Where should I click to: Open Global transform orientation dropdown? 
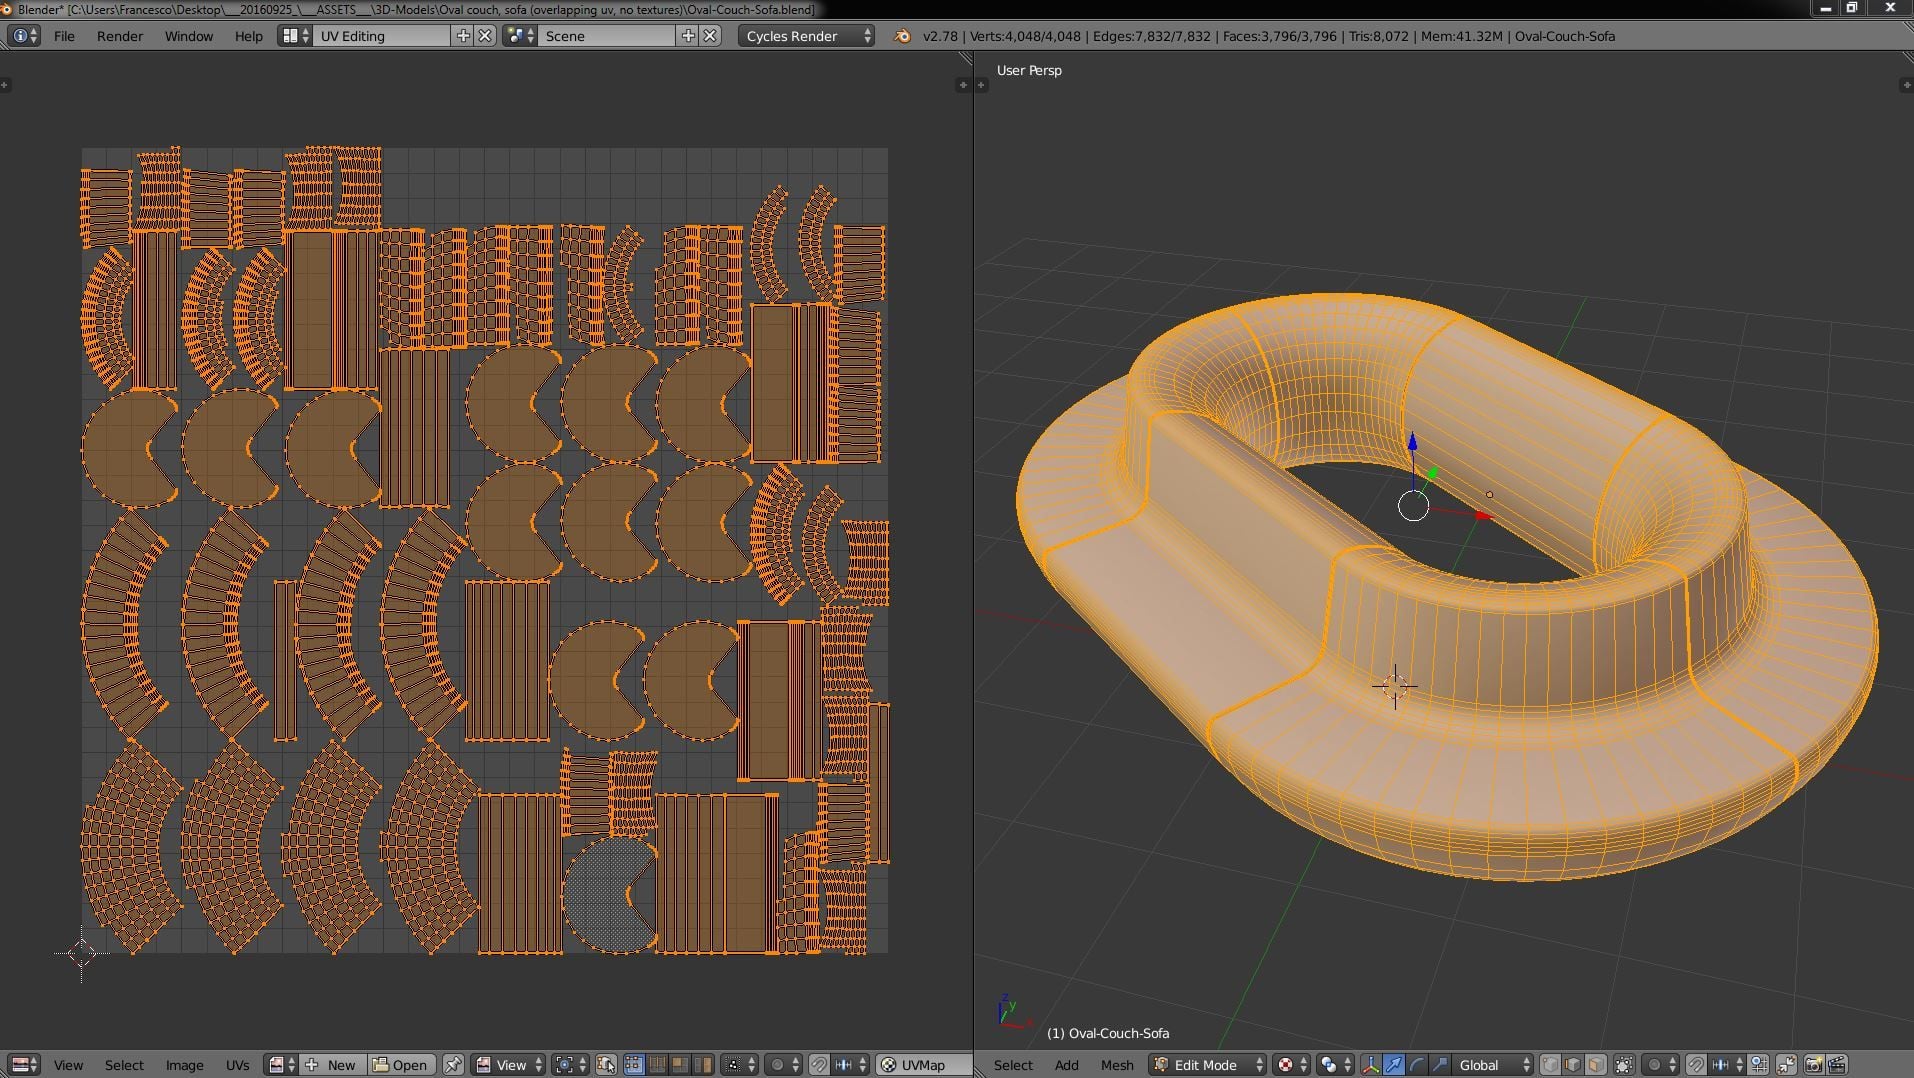point(1493,1065)
